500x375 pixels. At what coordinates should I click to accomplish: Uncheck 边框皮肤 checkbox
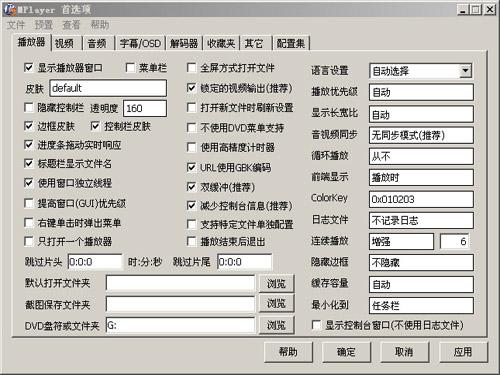[x=29, y=126]
